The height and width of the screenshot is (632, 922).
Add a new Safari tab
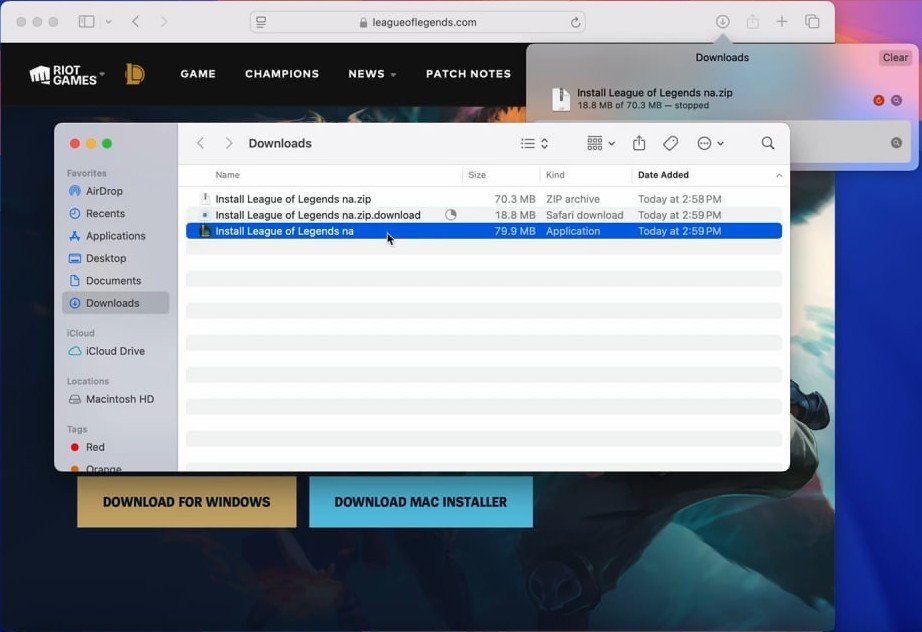(781, 22)
